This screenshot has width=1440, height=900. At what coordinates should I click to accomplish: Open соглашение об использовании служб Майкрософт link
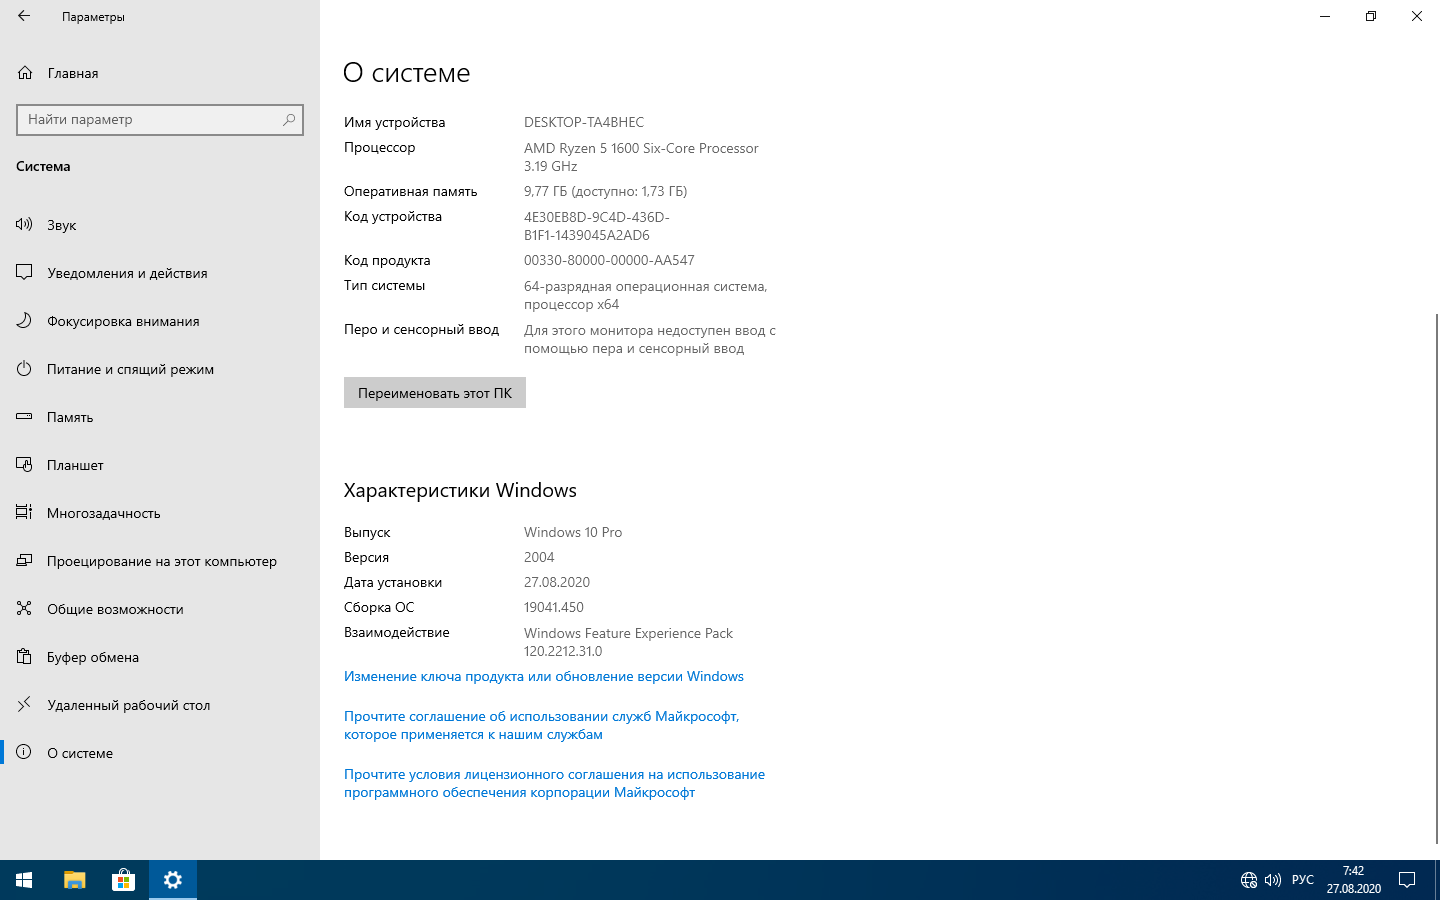[541, 725]
